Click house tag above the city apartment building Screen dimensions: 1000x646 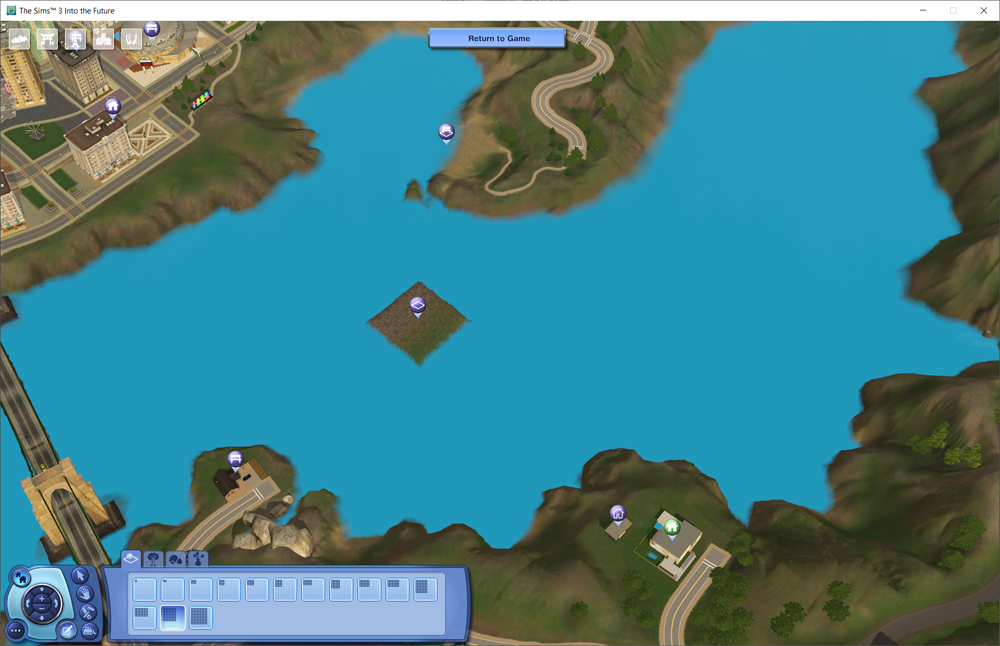click(x=113, y=107)
